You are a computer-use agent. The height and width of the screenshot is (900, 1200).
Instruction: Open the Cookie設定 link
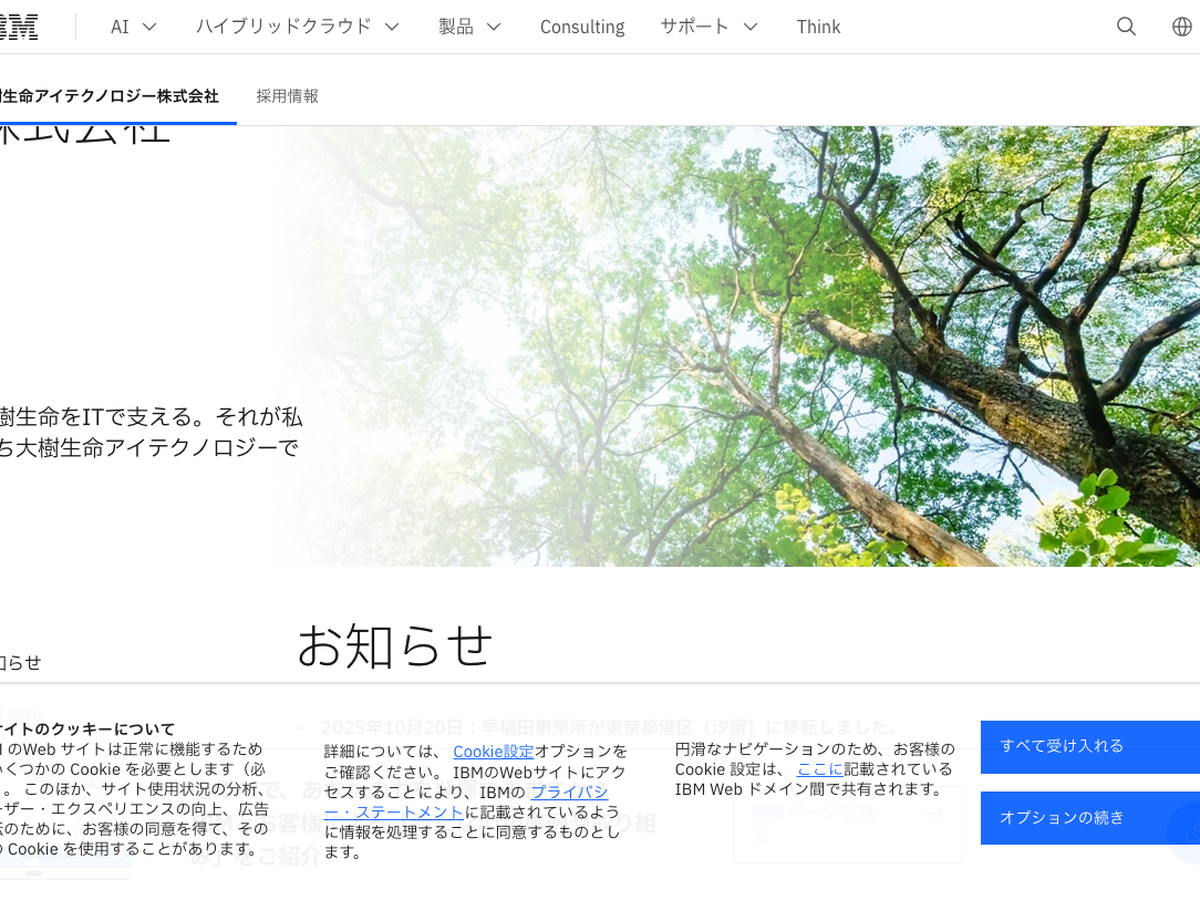click(x=493, y=751)
